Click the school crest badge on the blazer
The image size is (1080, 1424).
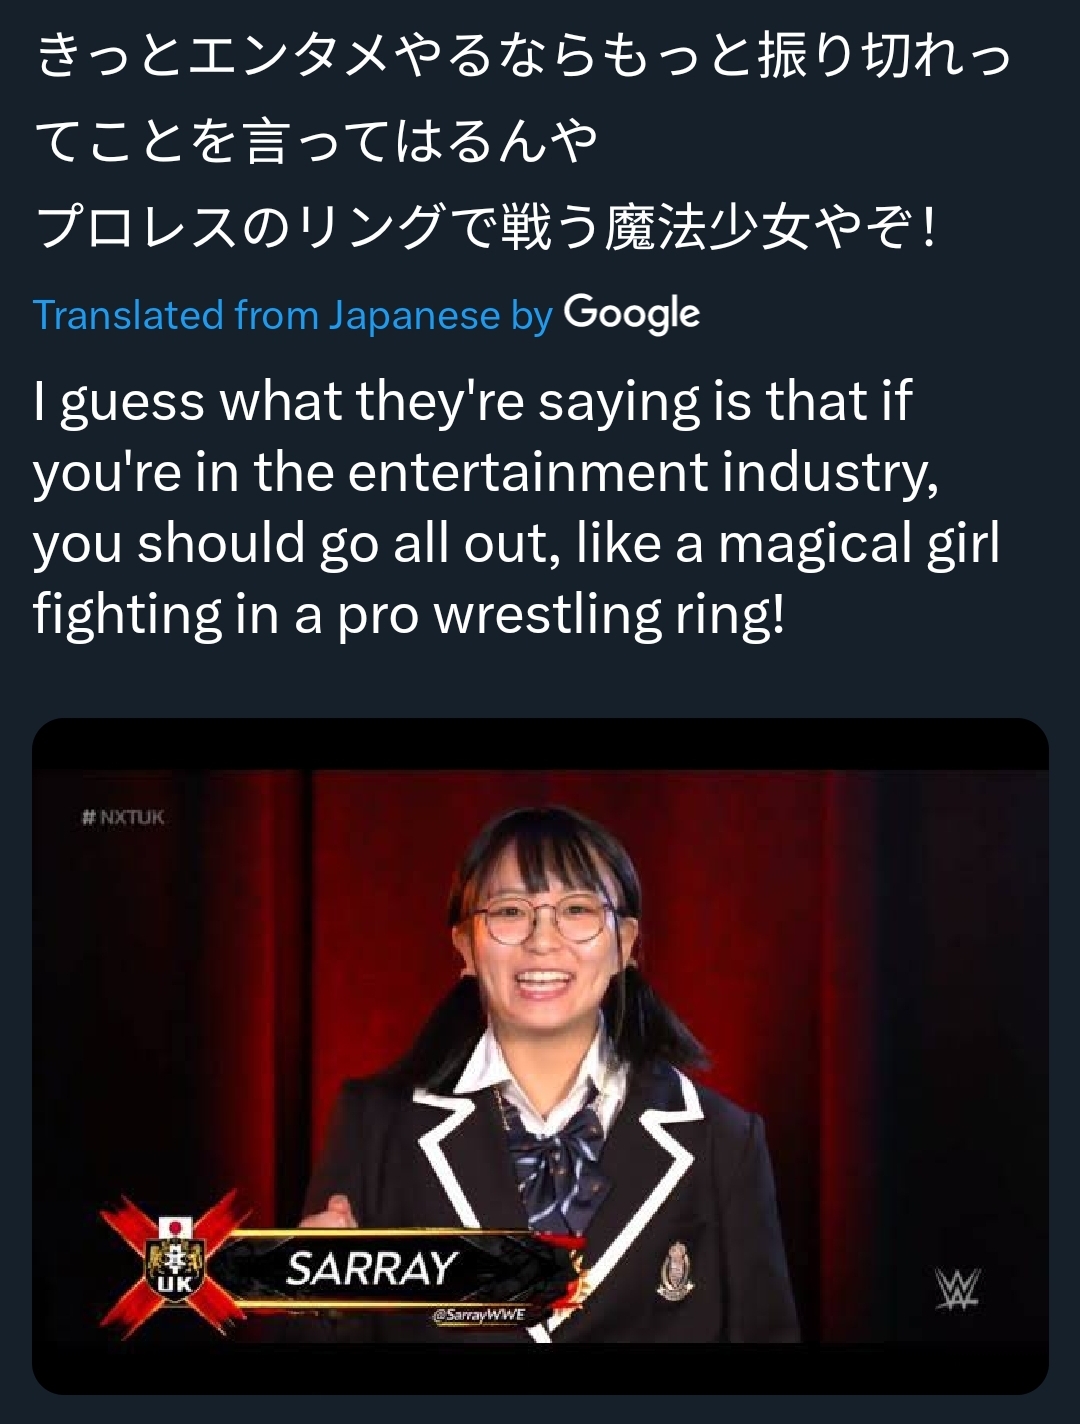coord(676,1270)
